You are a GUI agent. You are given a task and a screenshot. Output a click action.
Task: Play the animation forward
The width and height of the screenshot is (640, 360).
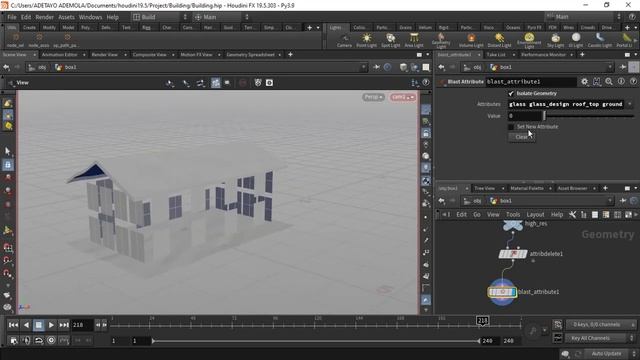click(x=51, y=325)
